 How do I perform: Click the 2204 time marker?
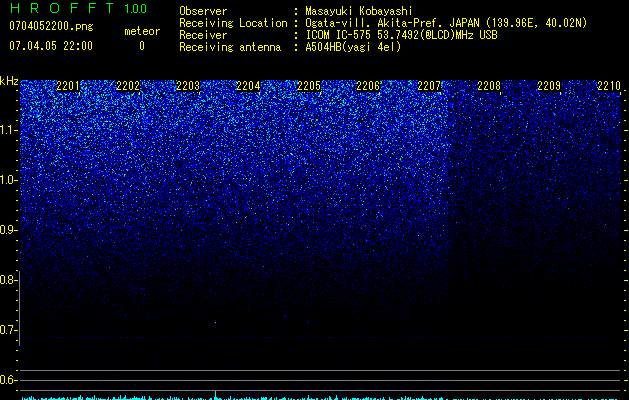(x=248, y=86)
